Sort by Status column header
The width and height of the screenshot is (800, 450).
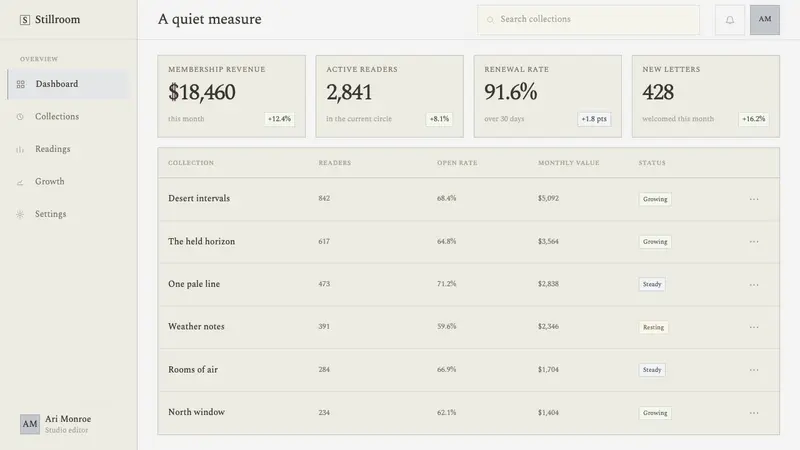652,163
